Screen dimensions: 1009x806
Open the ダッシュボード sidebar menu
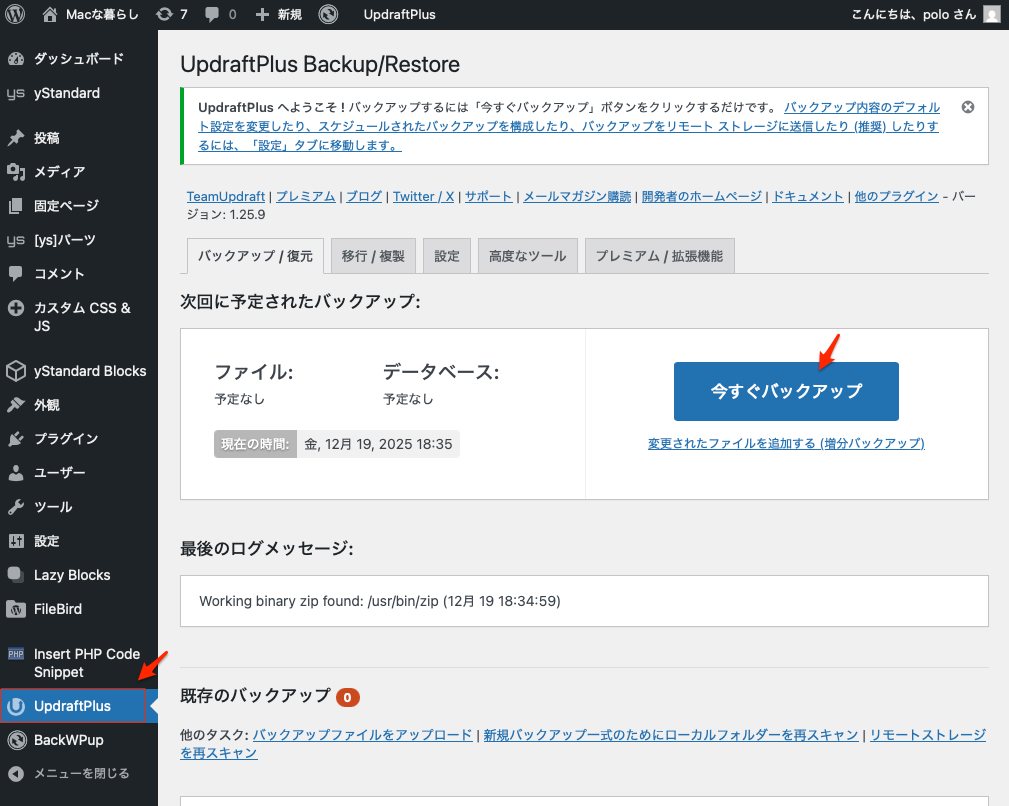point(78,59)
